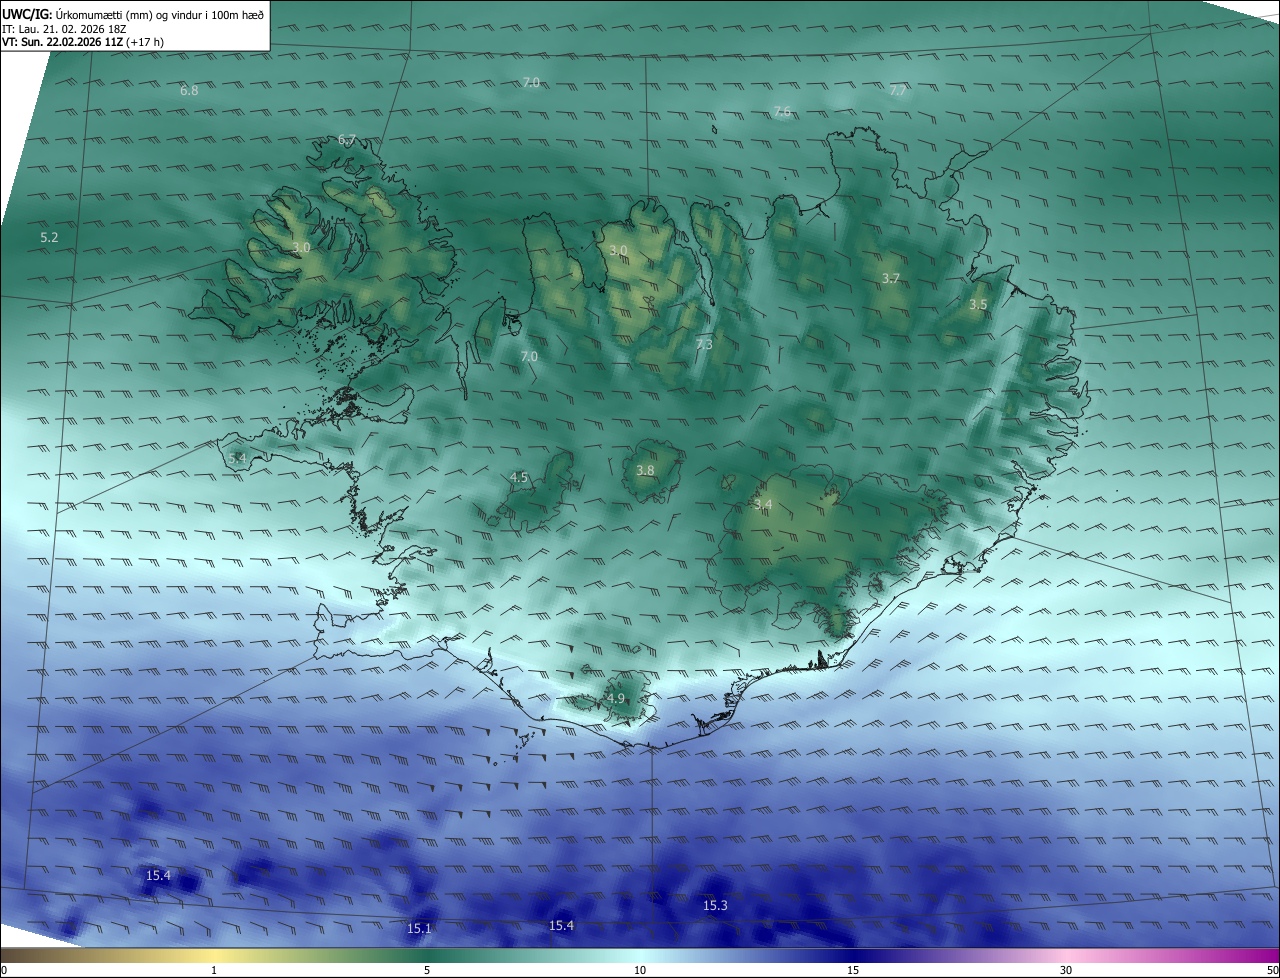This screenshot has width=1280, height=978.
Task: Click the color scale tick labeled 50
Action: pos(1272,970)
